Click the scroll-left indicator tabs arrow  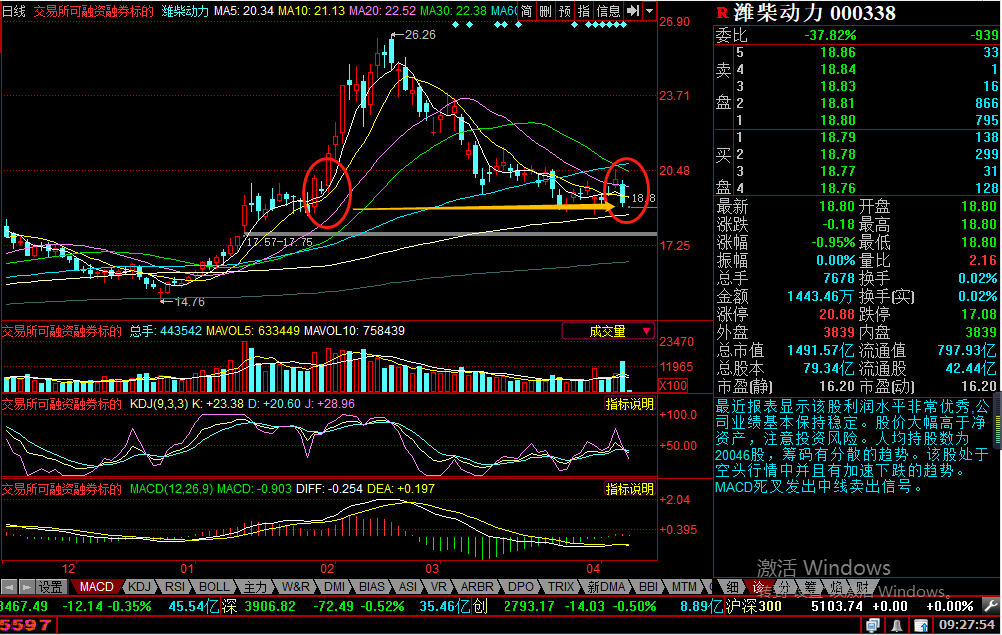(9, 586)
